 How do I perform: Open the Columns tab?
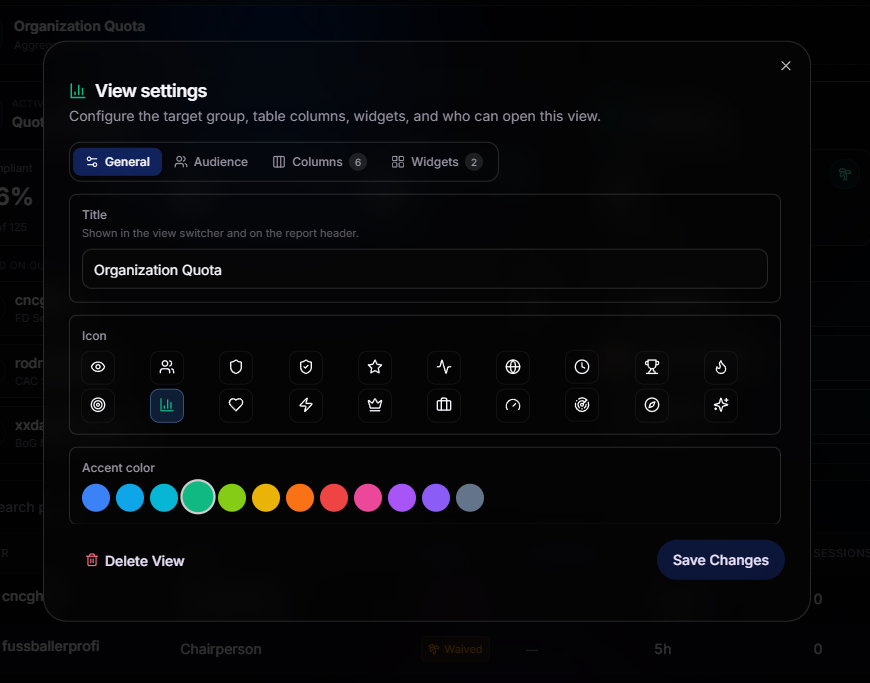tap(319, 162)
